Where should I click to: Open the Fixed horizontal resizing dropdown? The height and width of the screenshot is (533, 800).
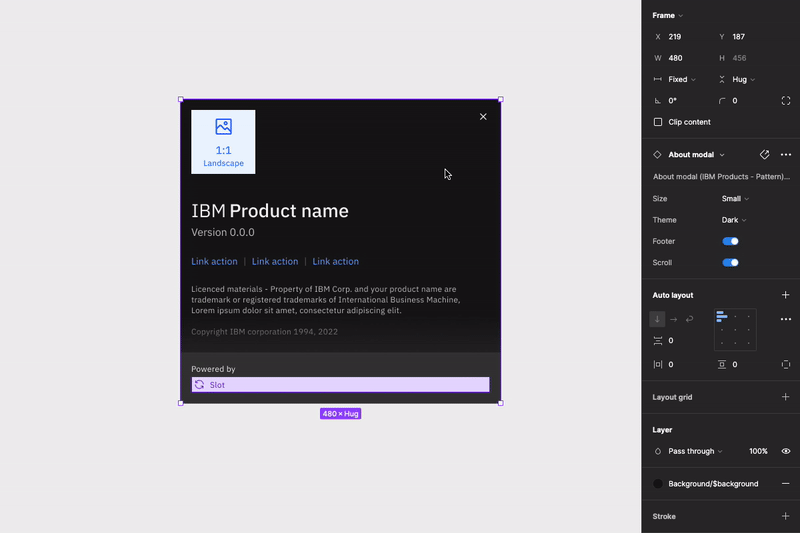click(x=682, y=80)
